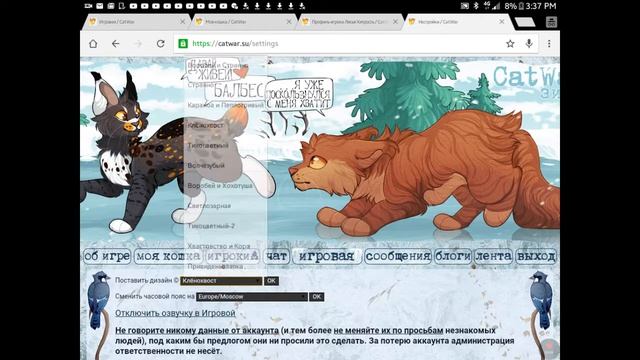Image resolution: width=640 pixels, height=360 pixels.
Task: Click the greyed forward arrow
Action: (x=138, y=44)
